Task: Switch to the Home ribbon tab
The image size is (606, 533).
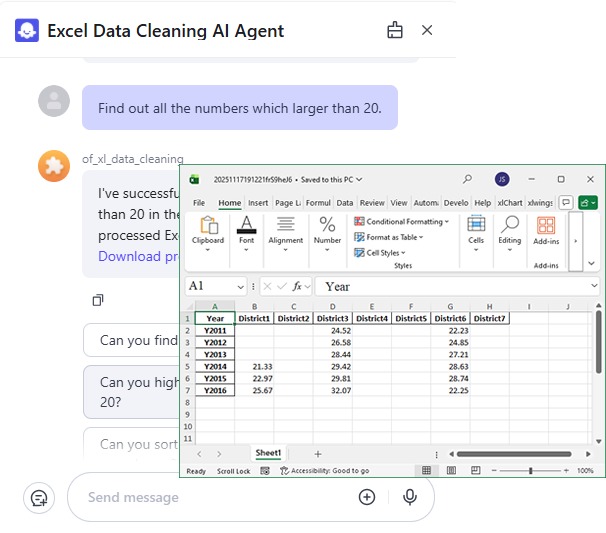Action: coord(230,203)
